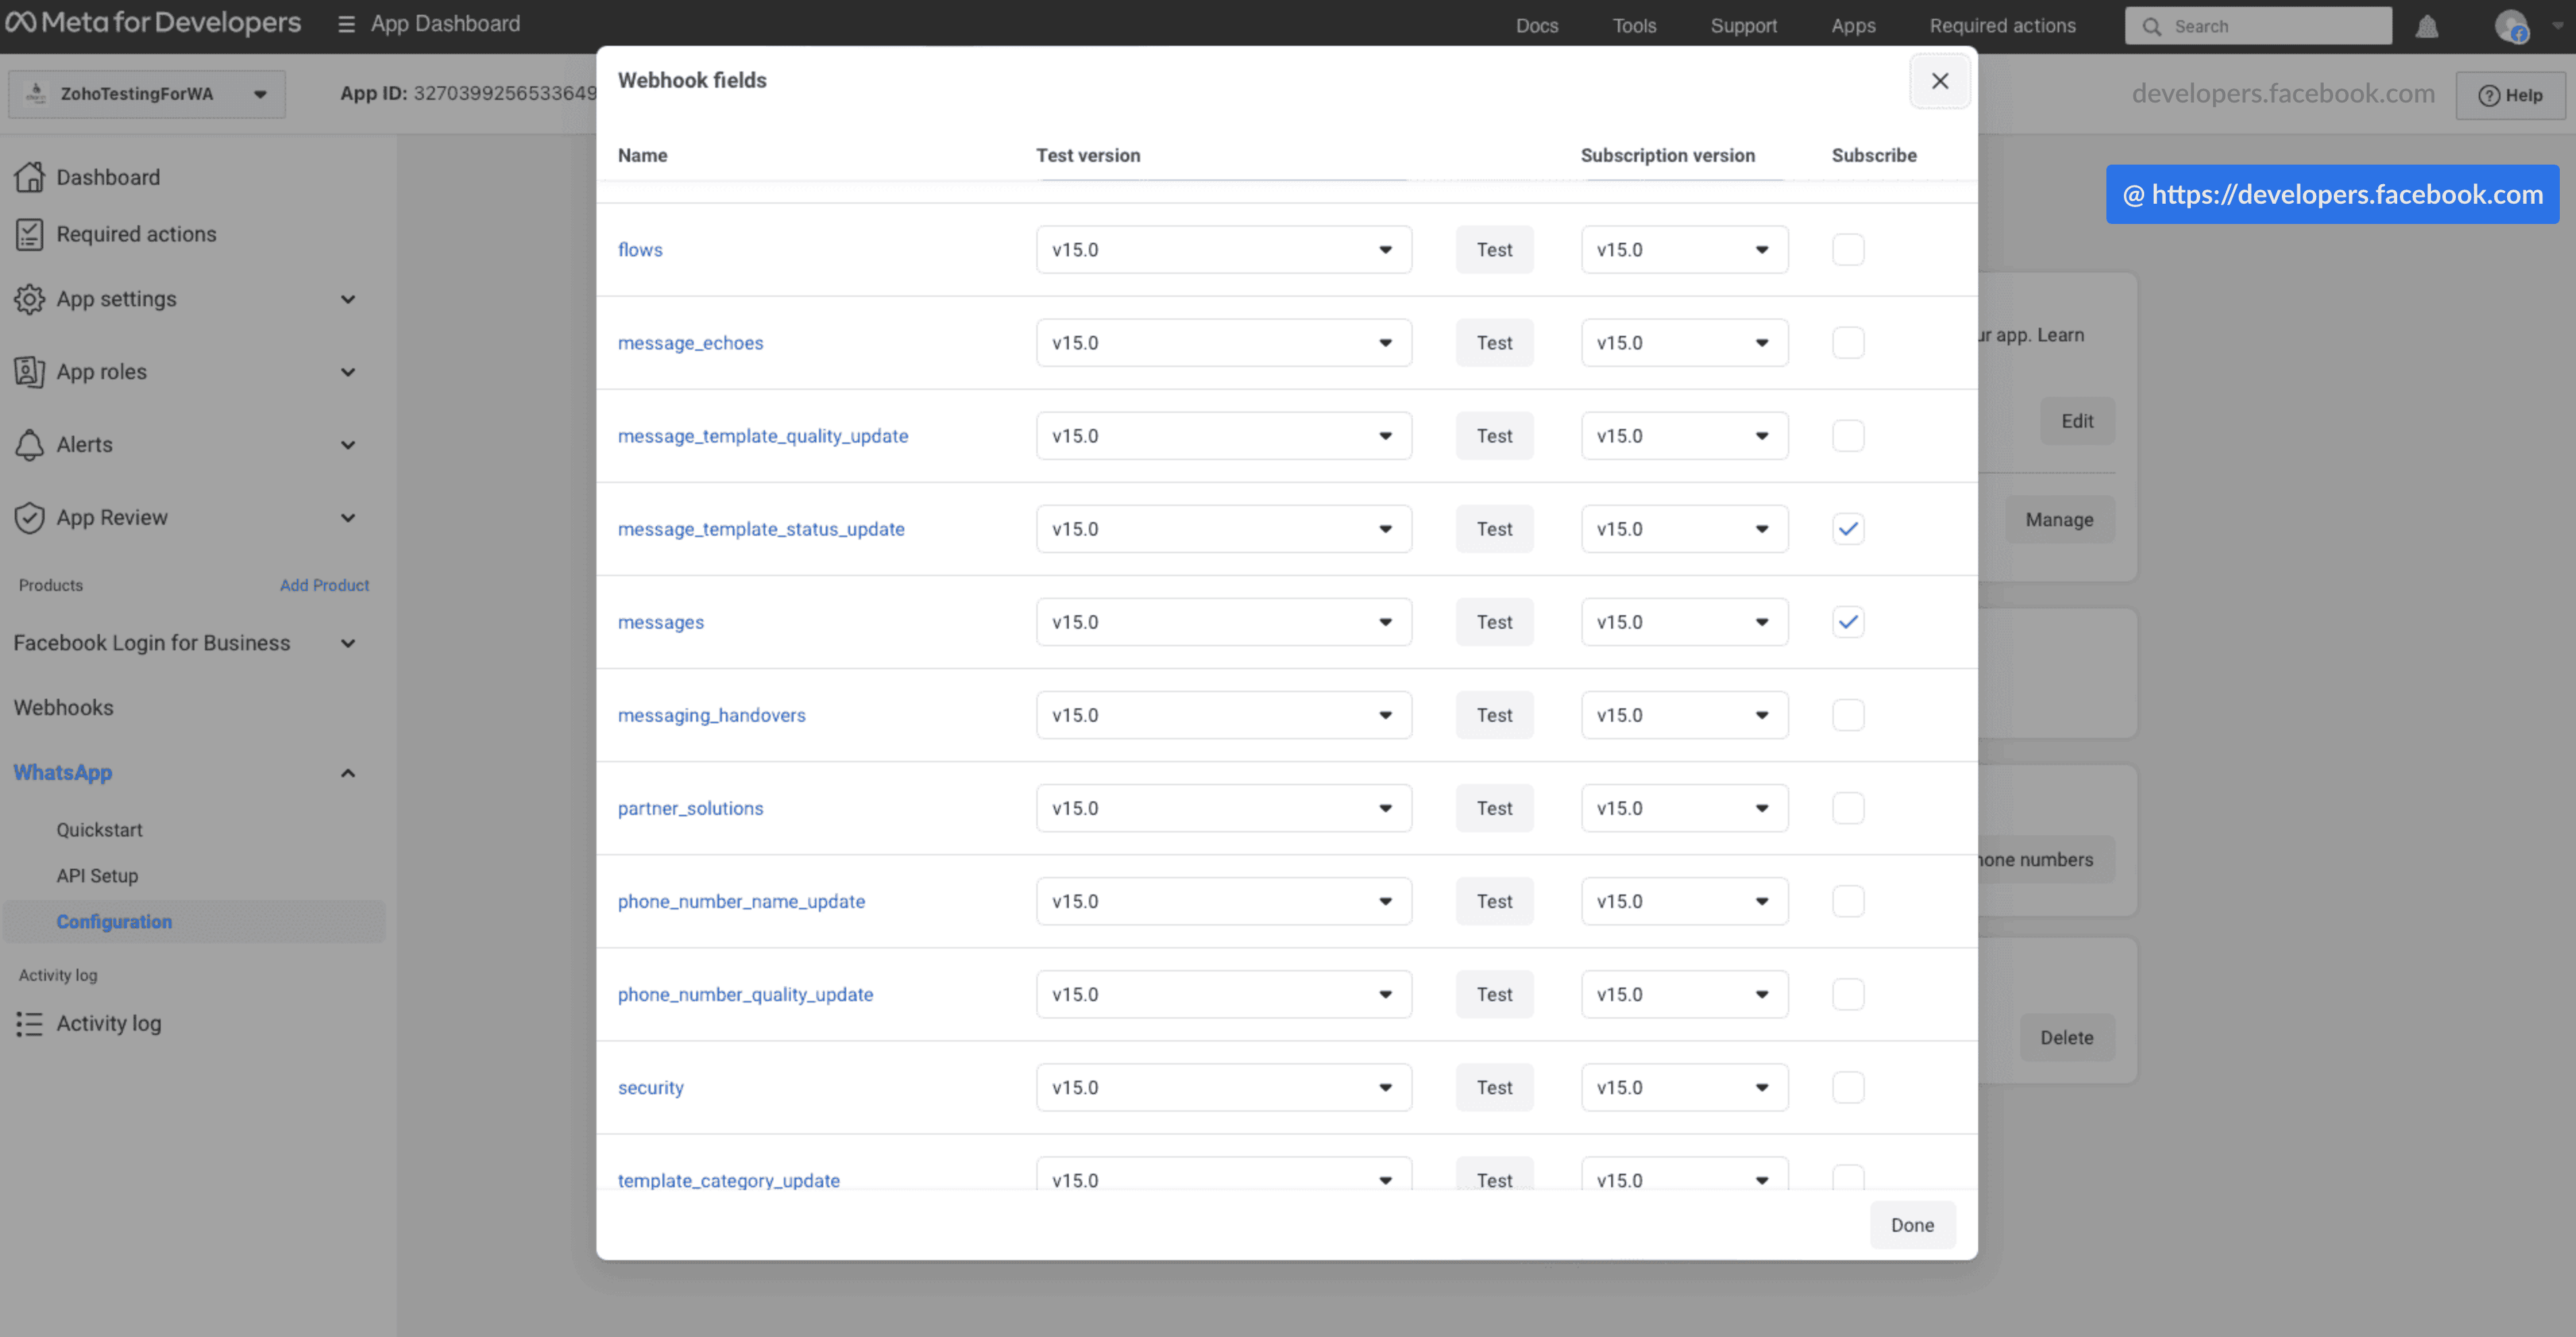Image resolution: width=2576 pixels, height=1337 pixels.
Task: Open notifications via the top bell icon
Action: tap(2428, 26)
